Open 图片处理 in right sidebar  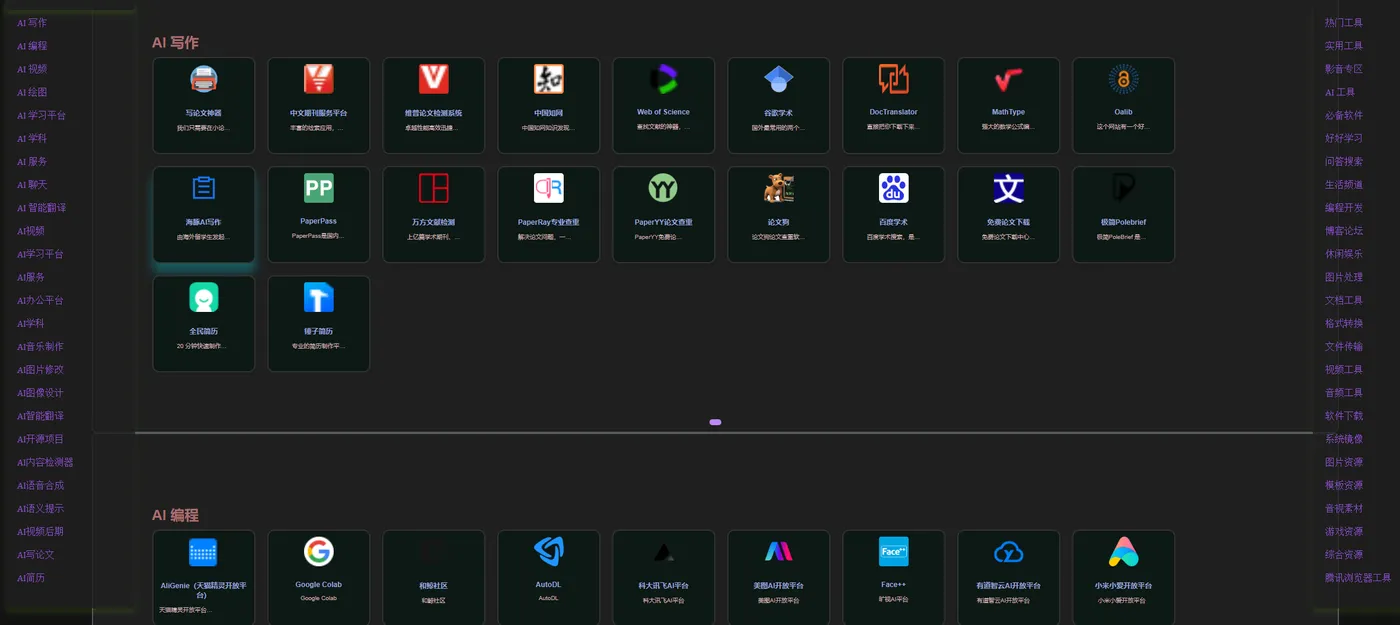tap(1344, 277)
